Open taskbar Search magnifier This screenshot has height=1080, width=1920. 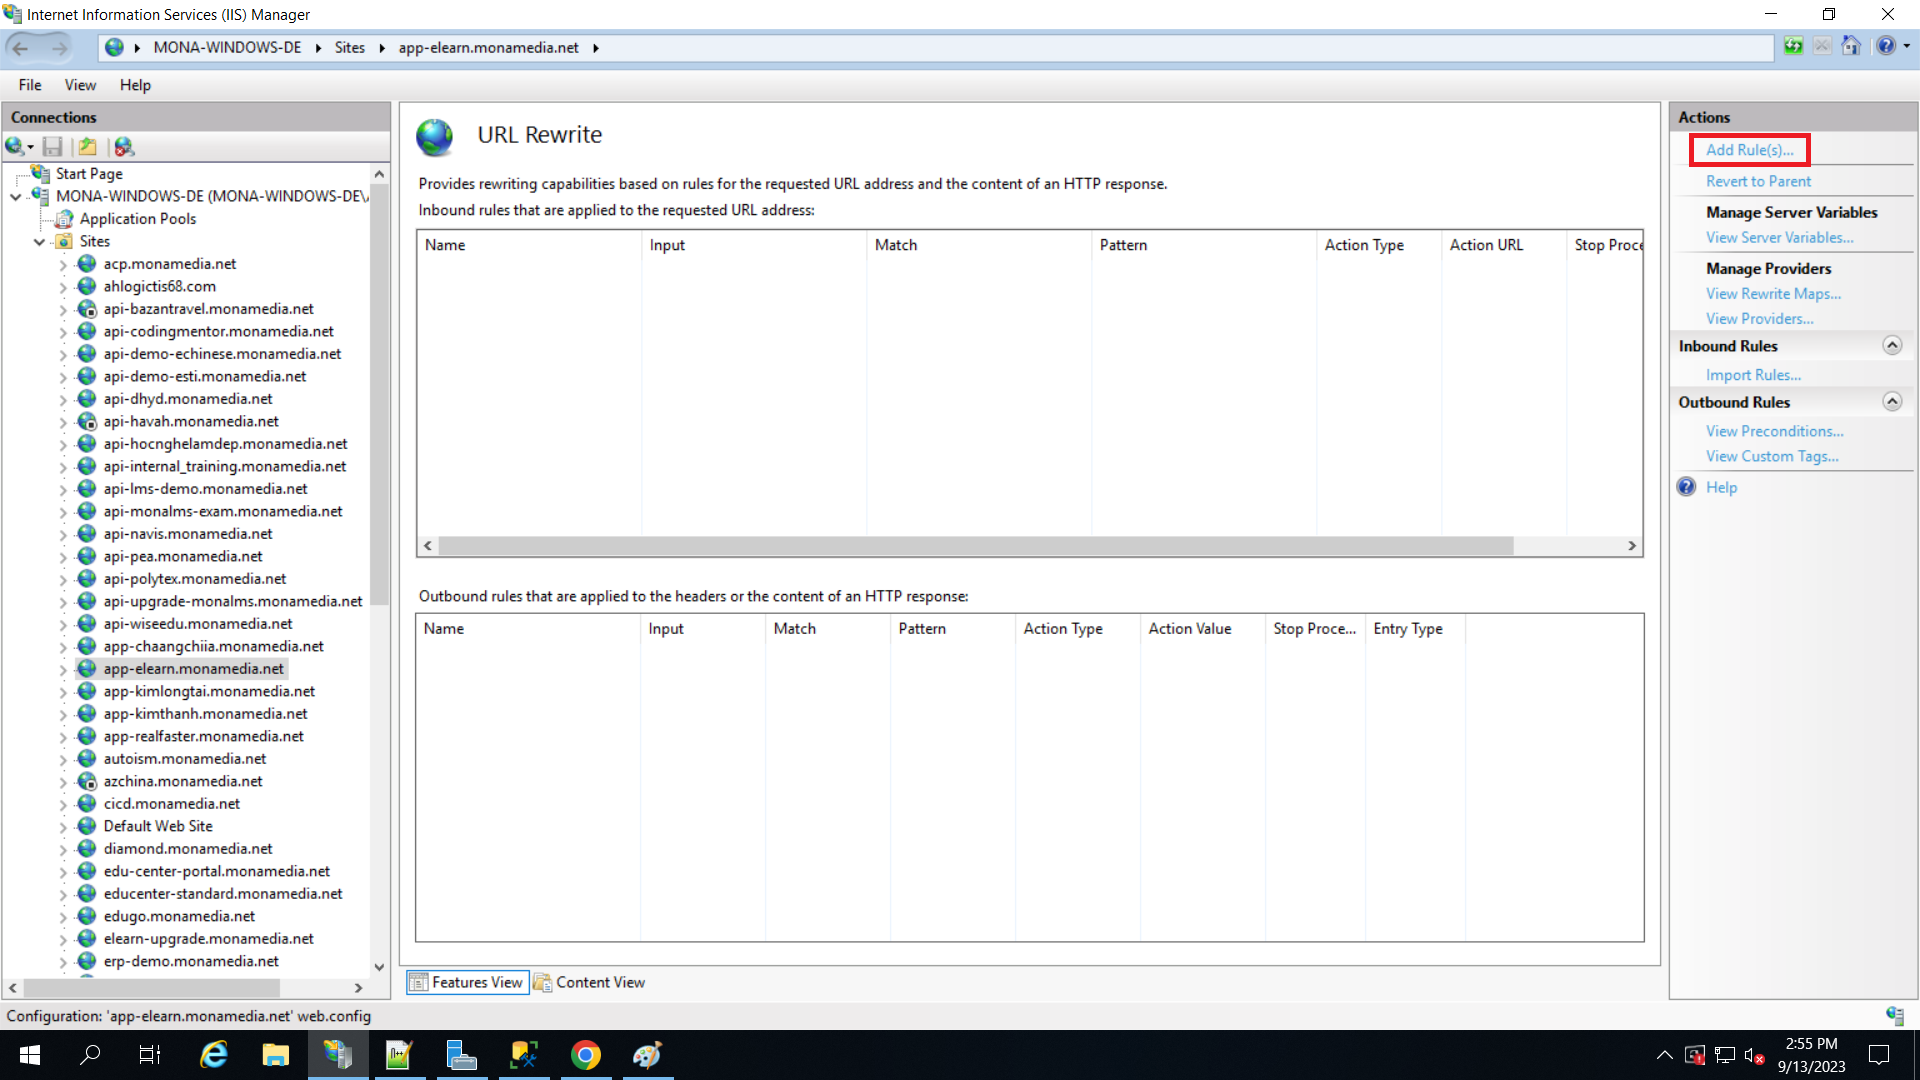coord(90,1055)
